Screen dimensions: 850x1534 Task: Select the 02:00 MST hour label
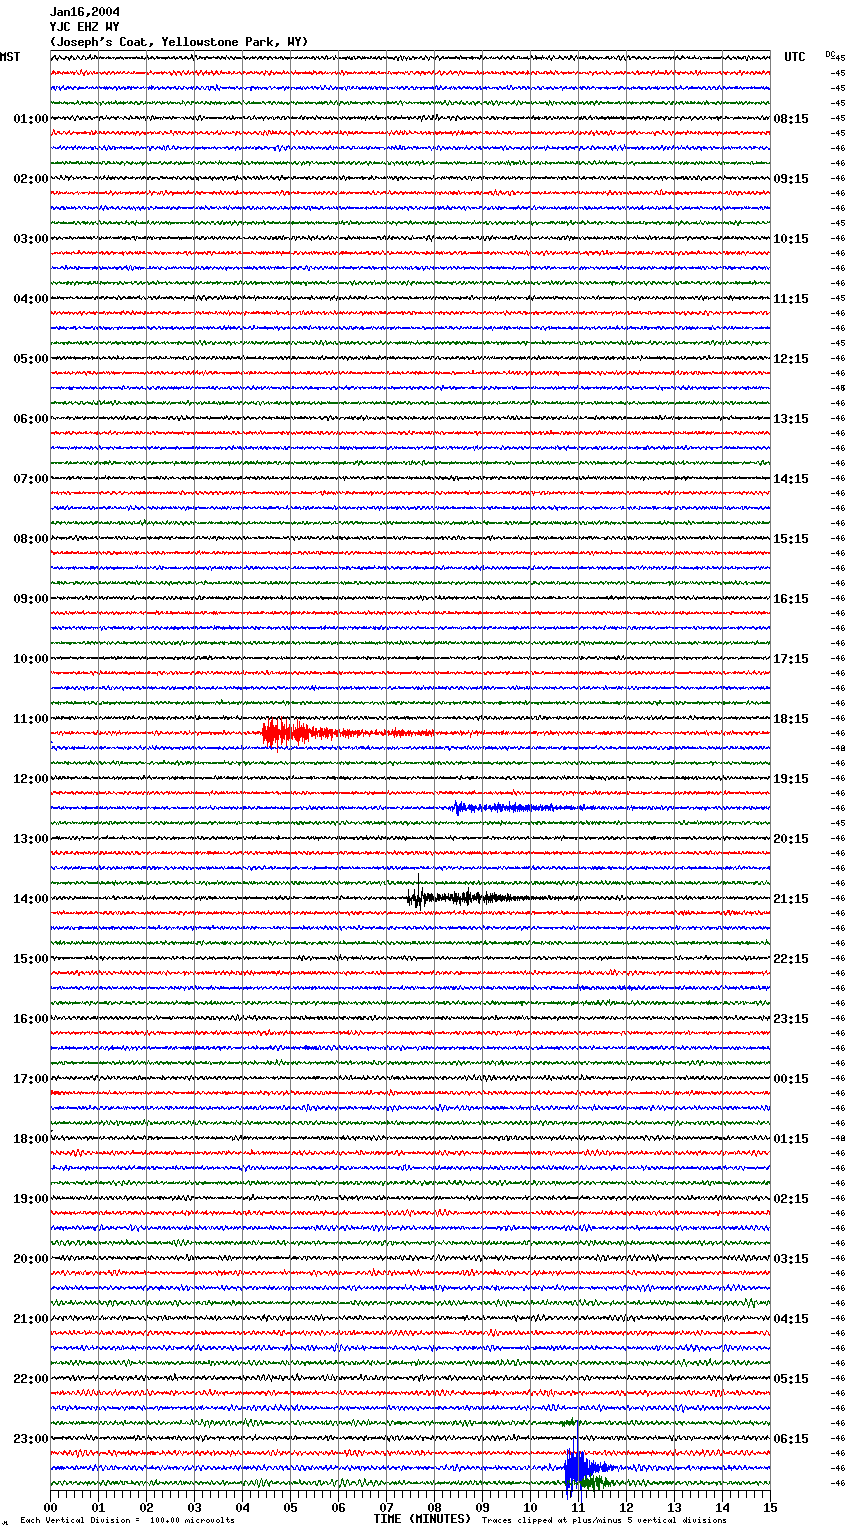[31, 179]
